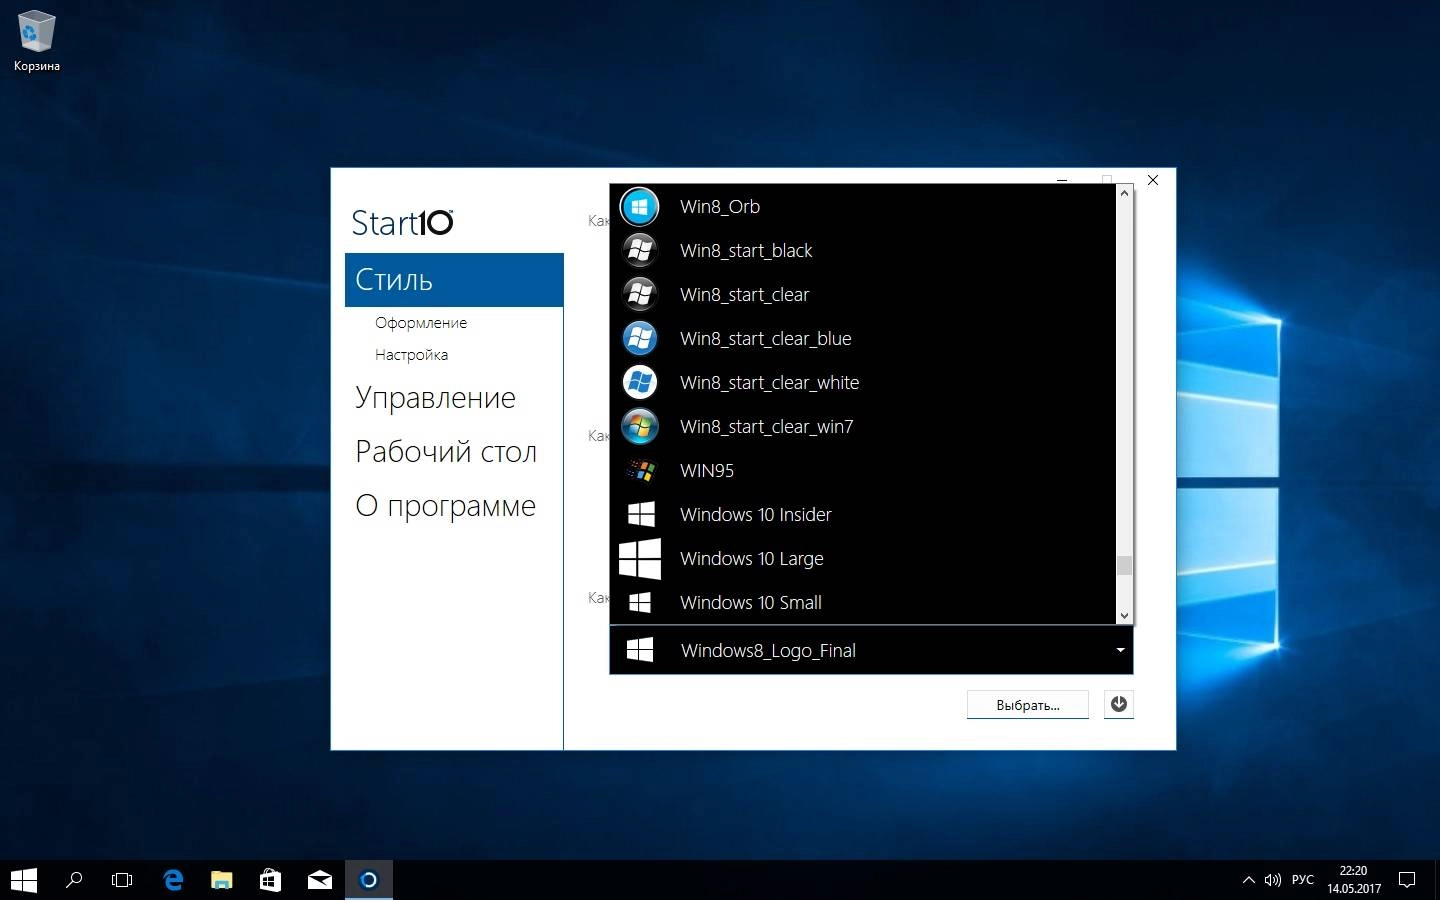The image size is (1440, 900).
Task: Open the Настройка subsection
Action: click(x=411, y=355)
